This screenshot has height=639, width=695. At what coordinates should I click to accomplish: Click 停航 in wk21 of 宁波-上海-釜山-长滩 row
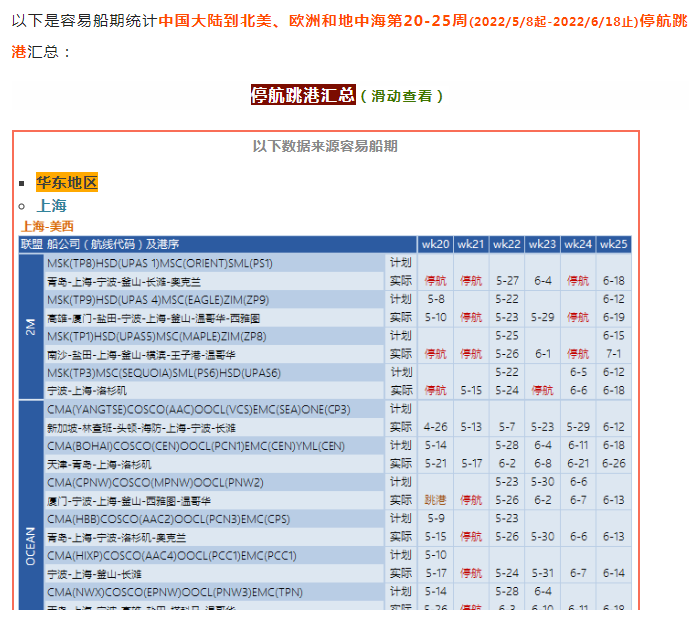[471, 573]
